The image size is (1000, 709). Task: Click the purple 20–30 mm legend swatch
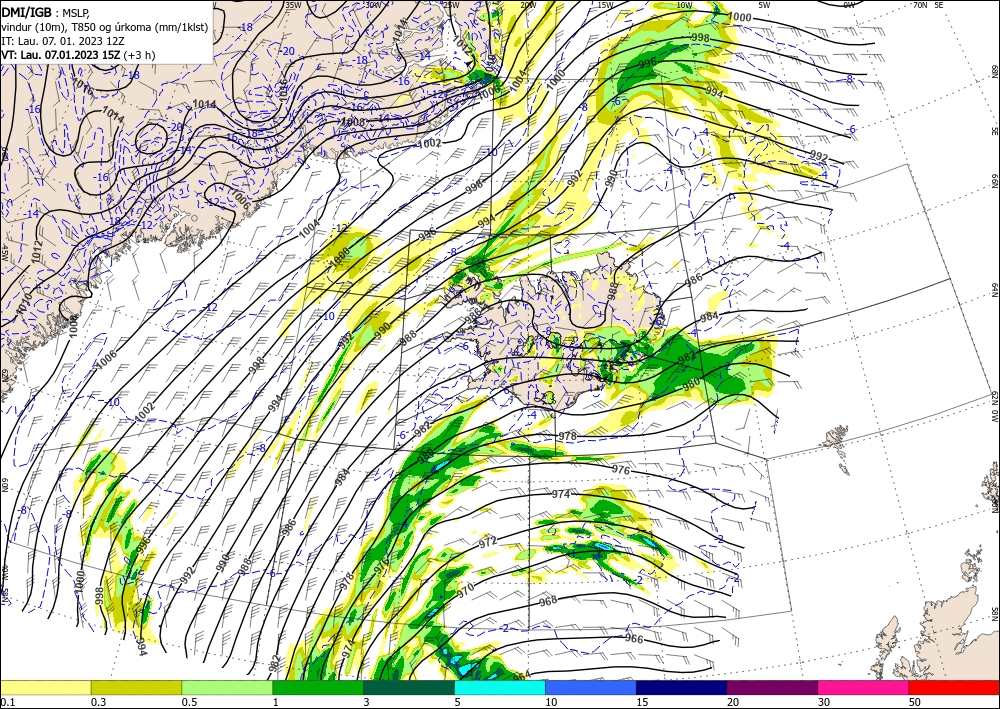tap(772, 687)
